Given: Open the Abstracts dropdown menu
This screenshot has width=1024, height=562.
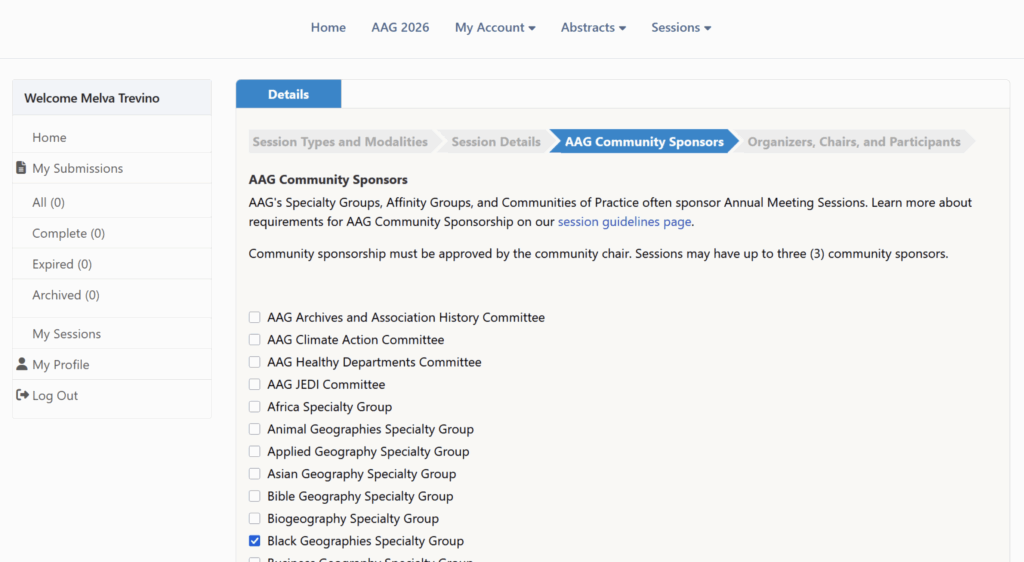Looking at the screenshot, I should [x=593, y=27].
